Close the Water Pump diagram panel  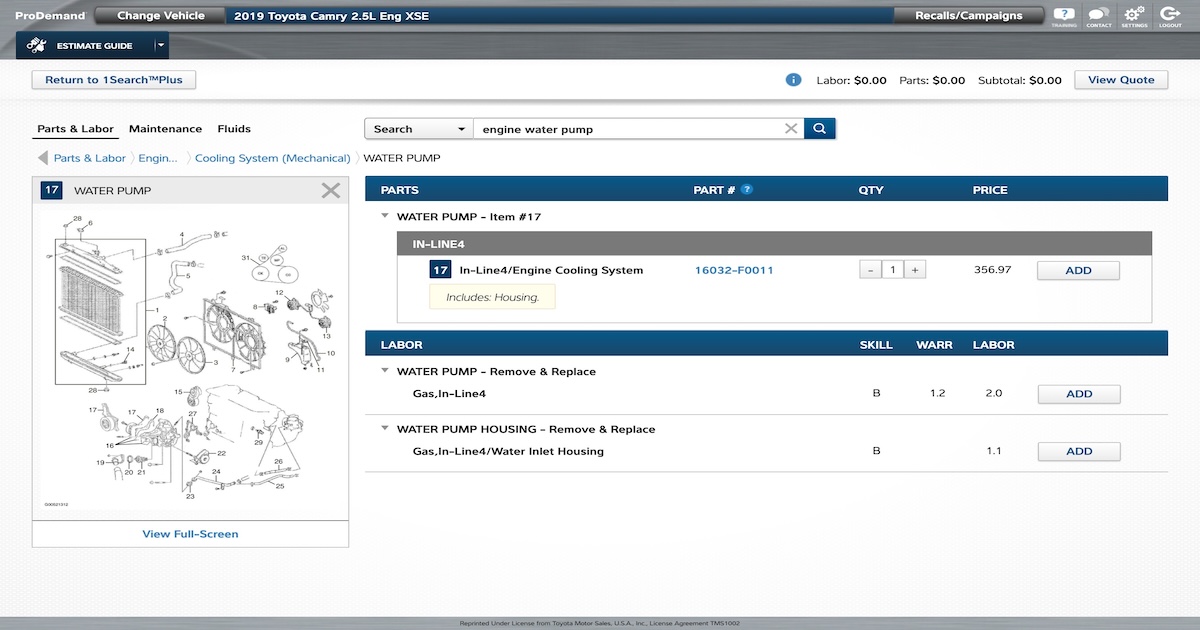tap(331, 190)
